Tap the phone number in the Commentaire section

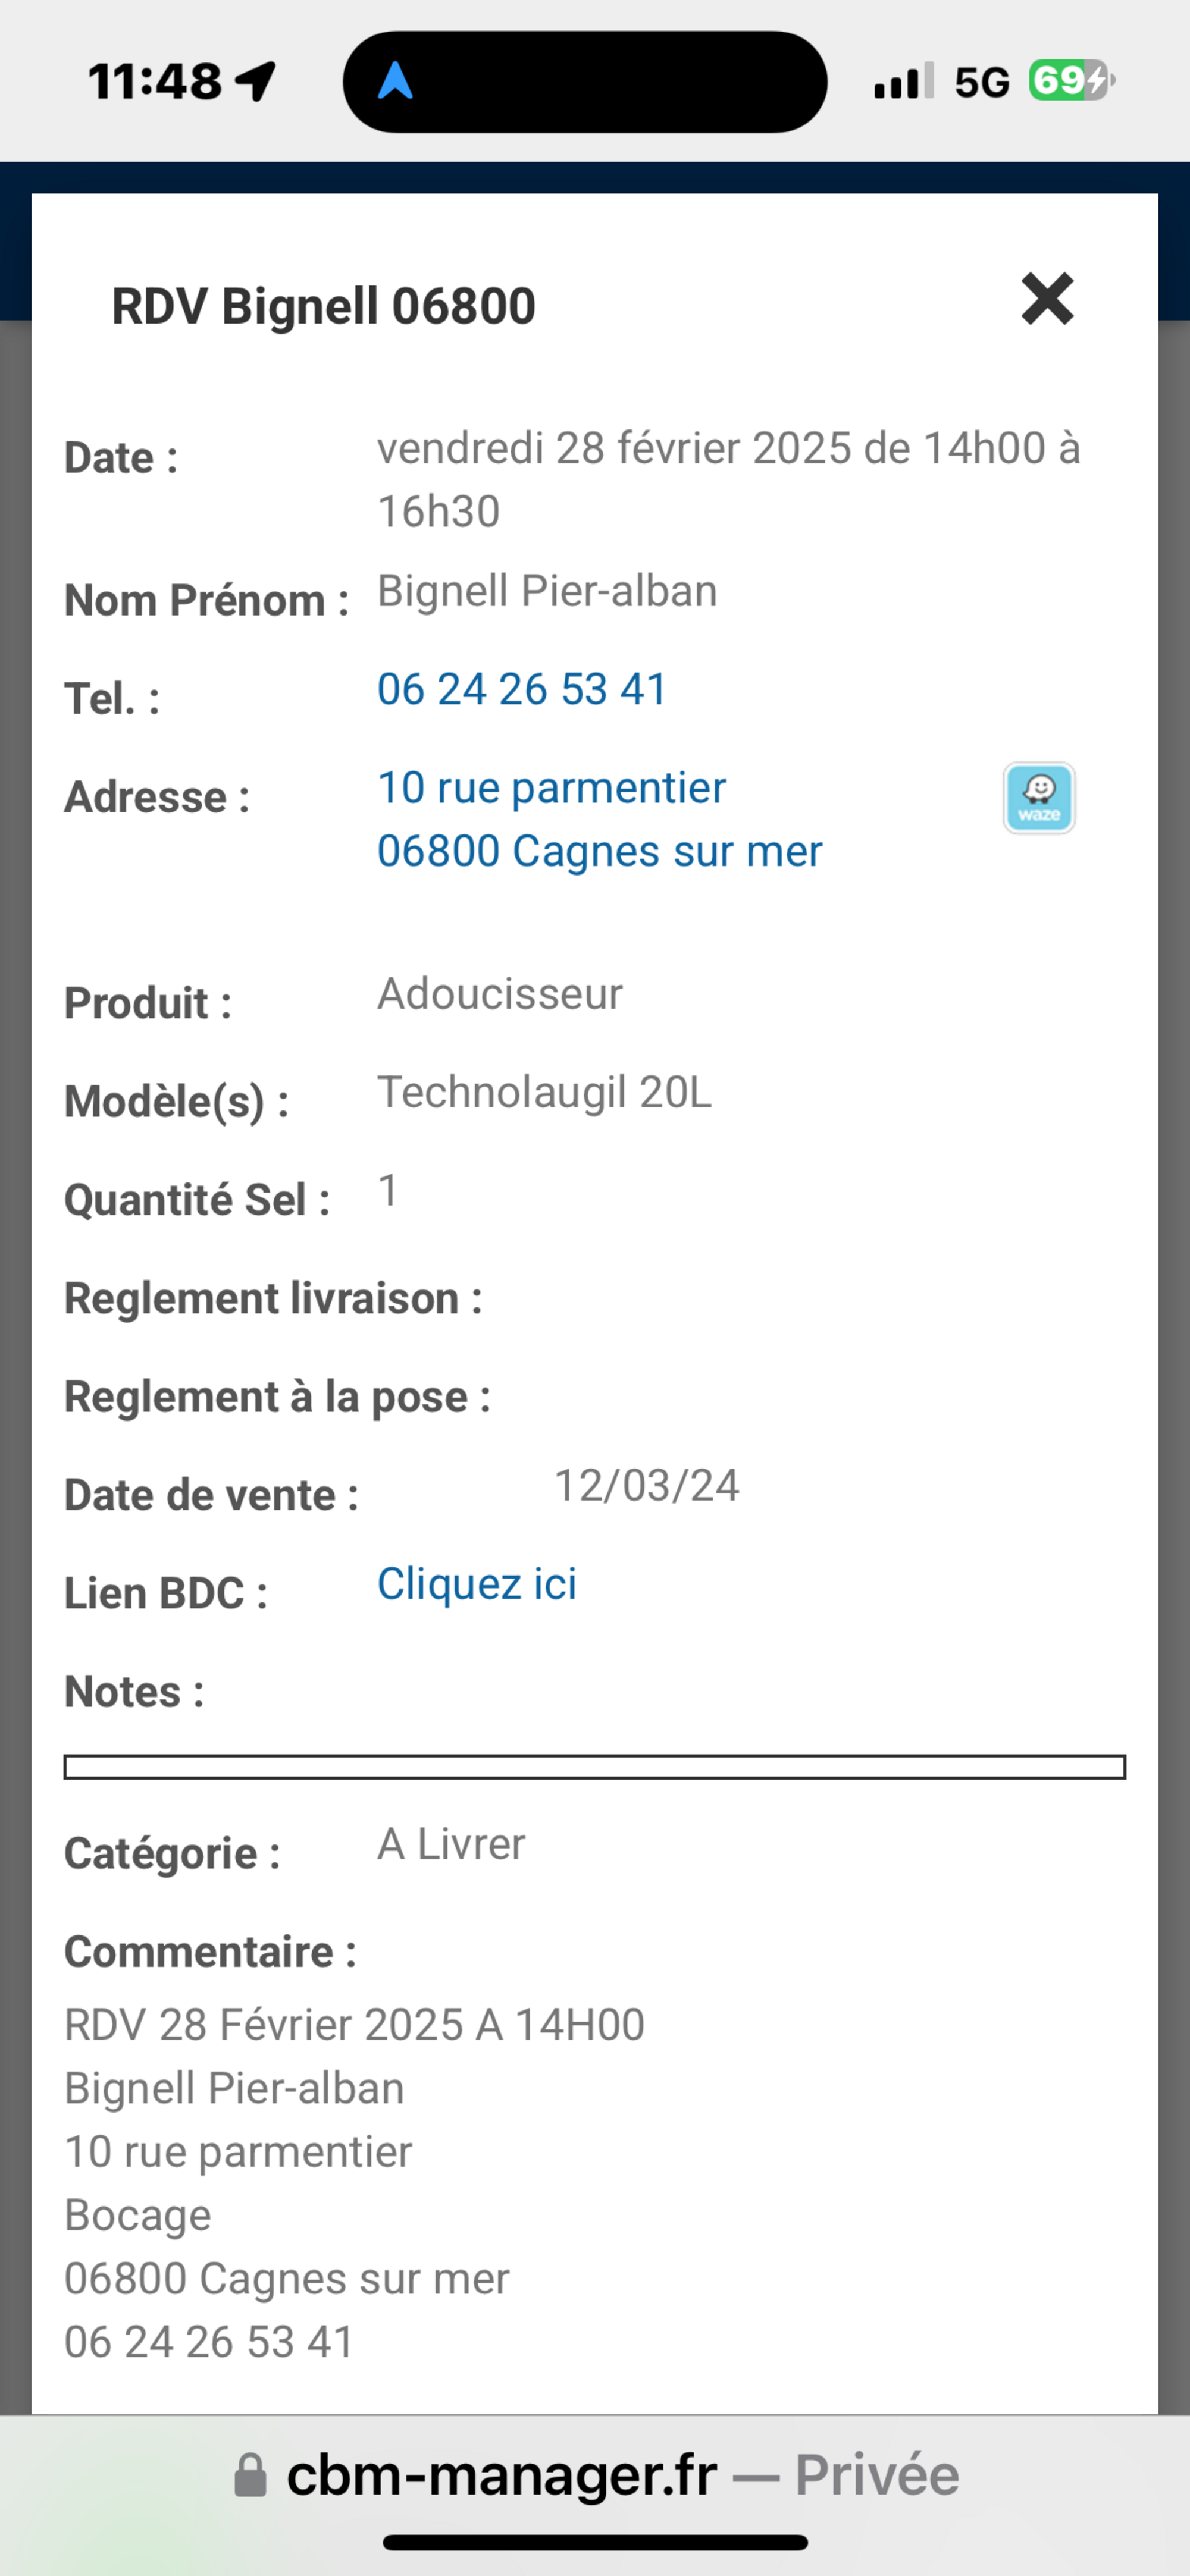click(x=209, y=2342)
